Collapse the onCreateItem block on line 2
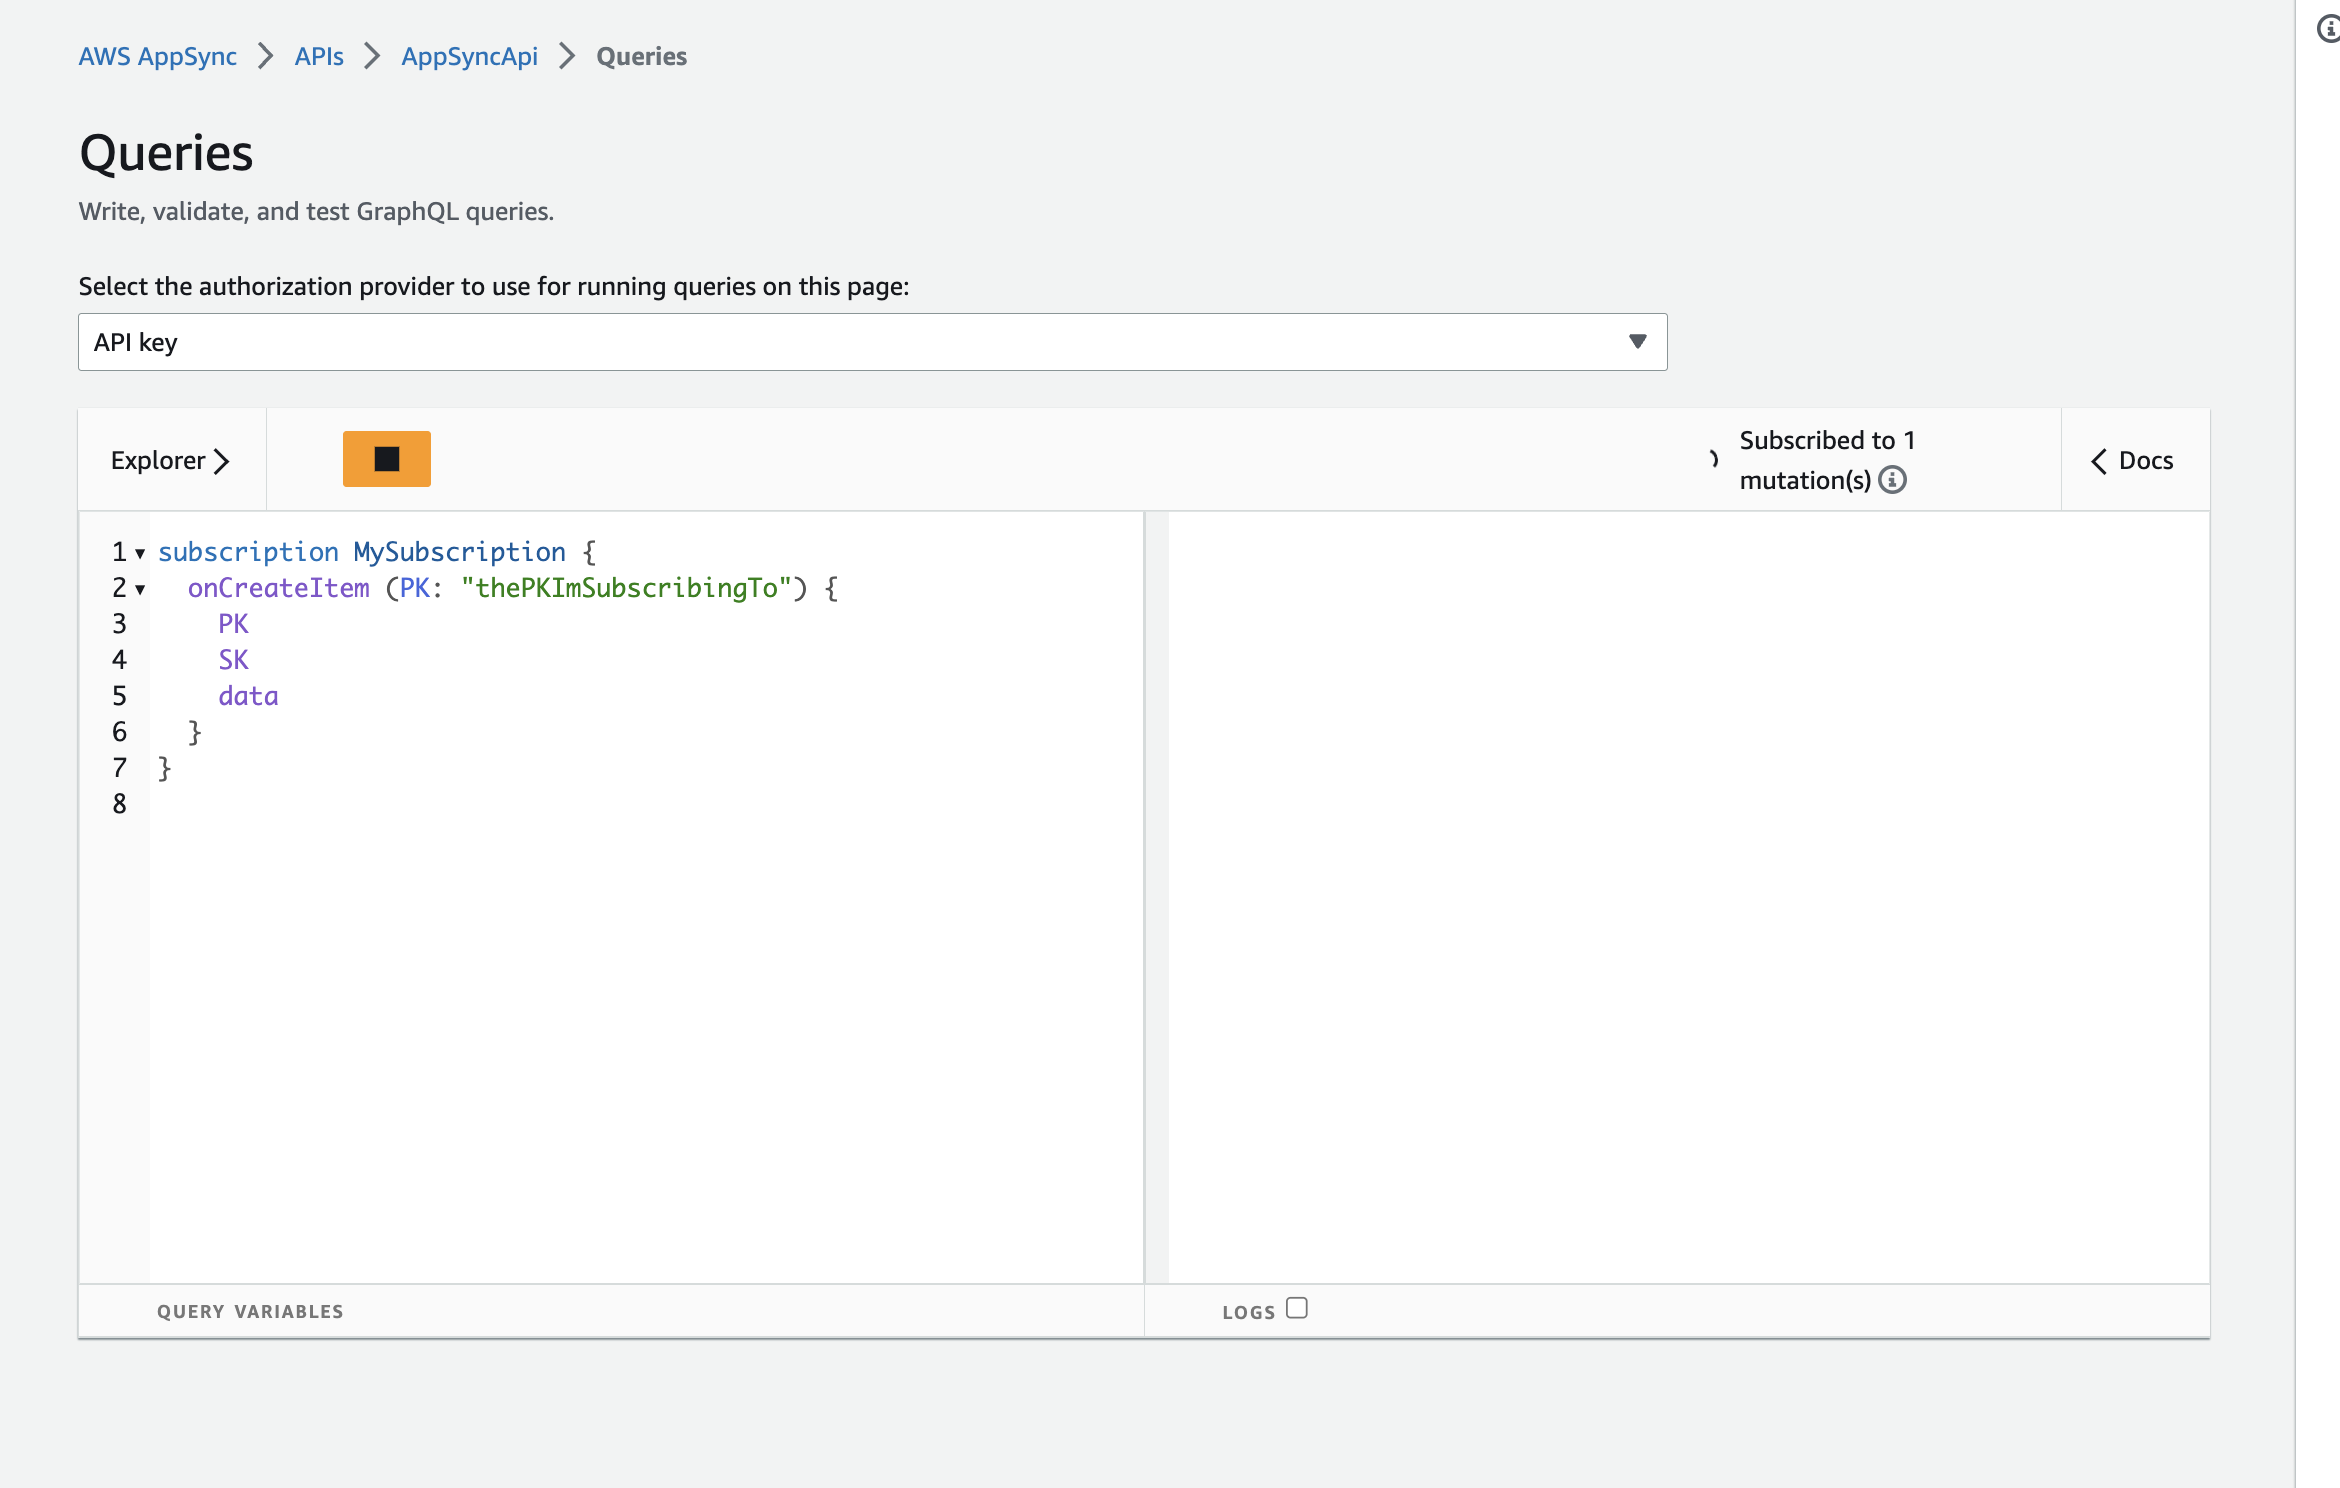The image size is (2340, 1488). tap(140, 589)
